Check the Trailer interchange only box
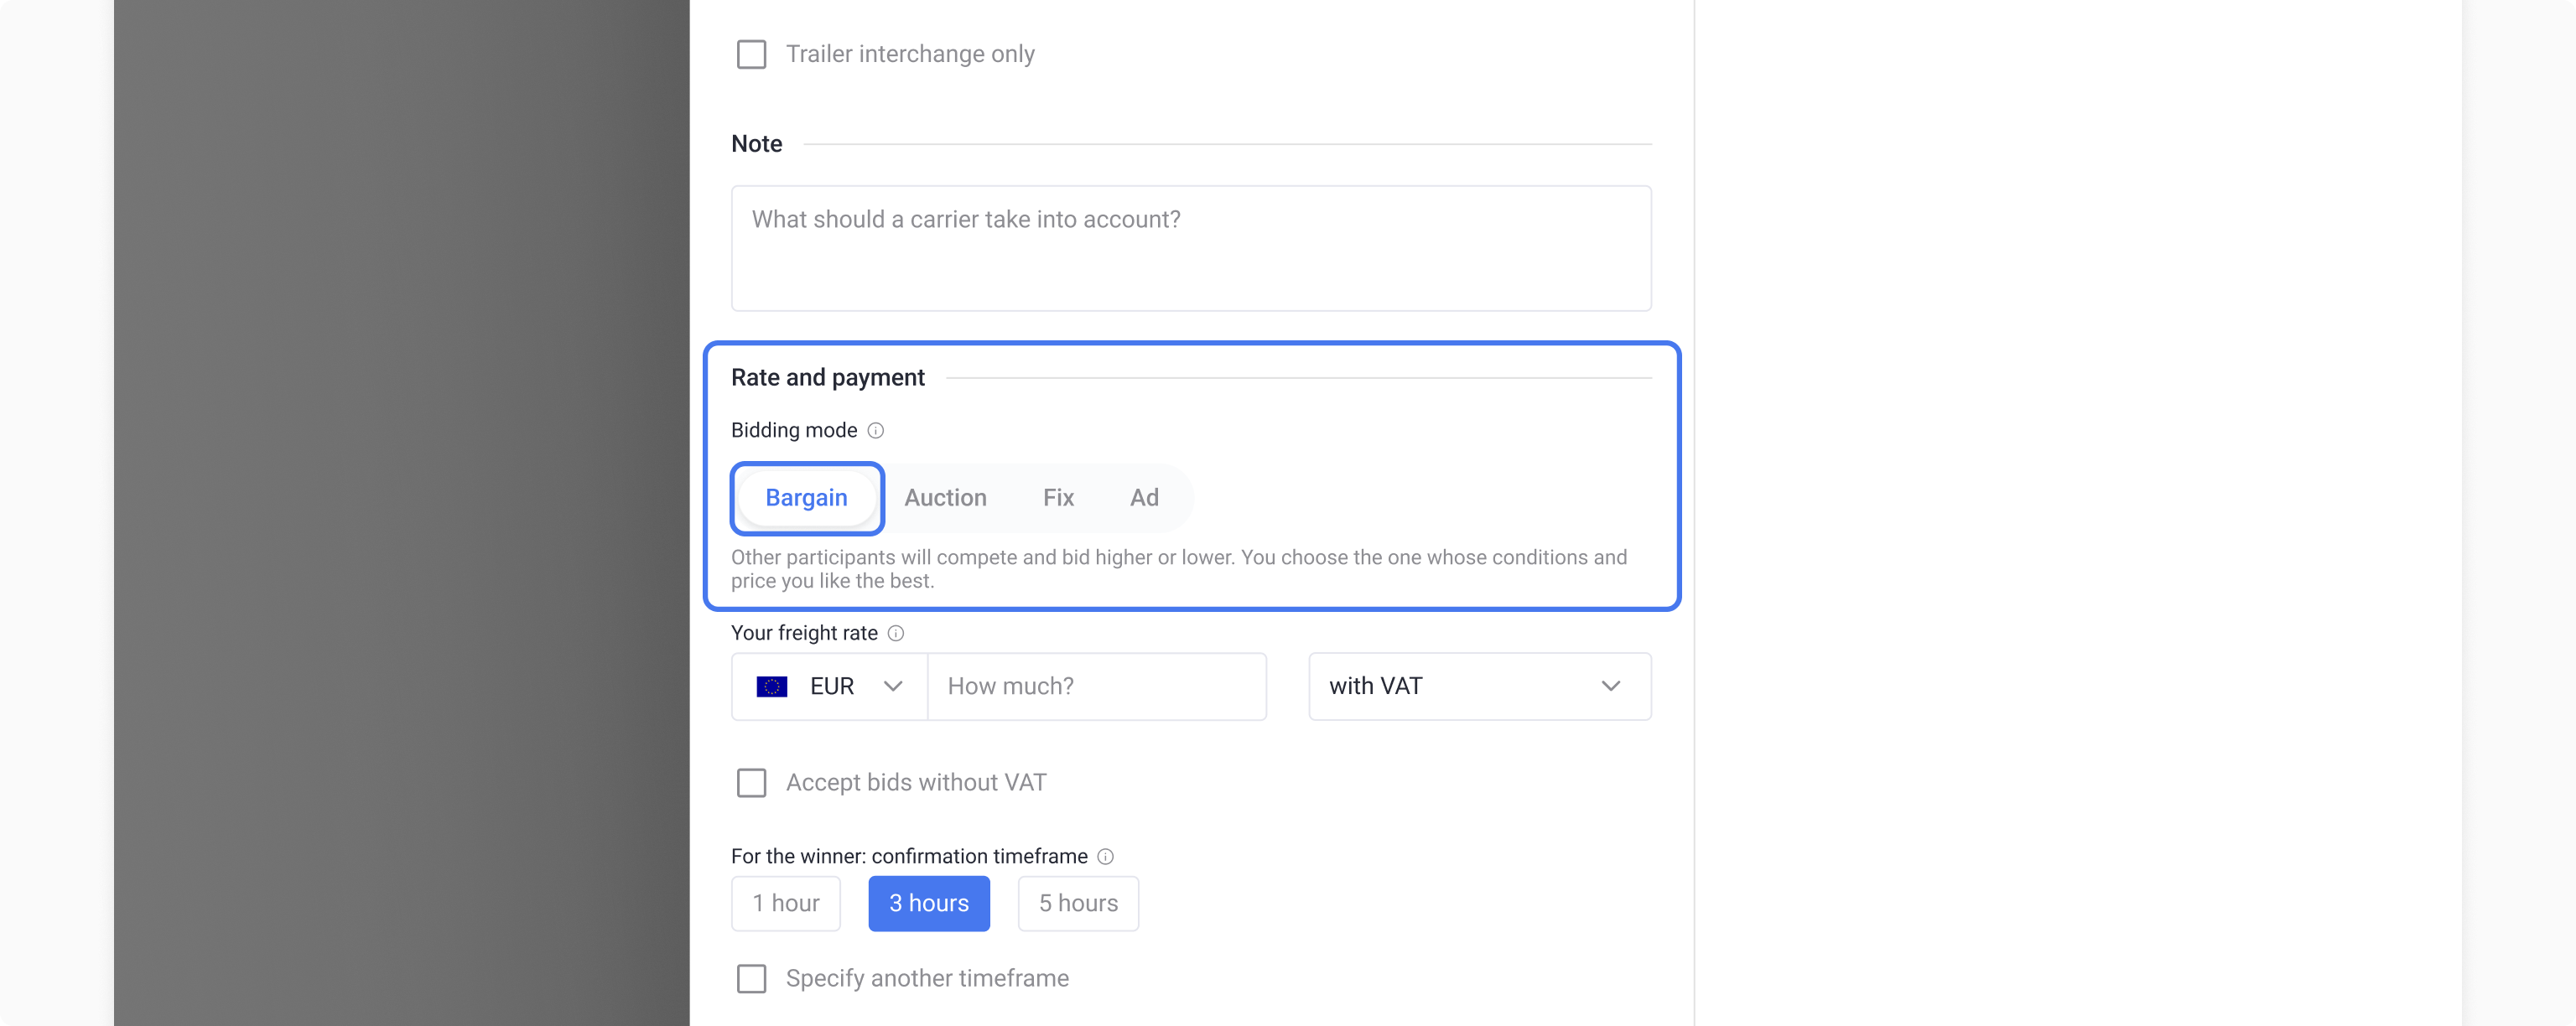This screenshot has width=2576, height=1026. pos(751,54)
